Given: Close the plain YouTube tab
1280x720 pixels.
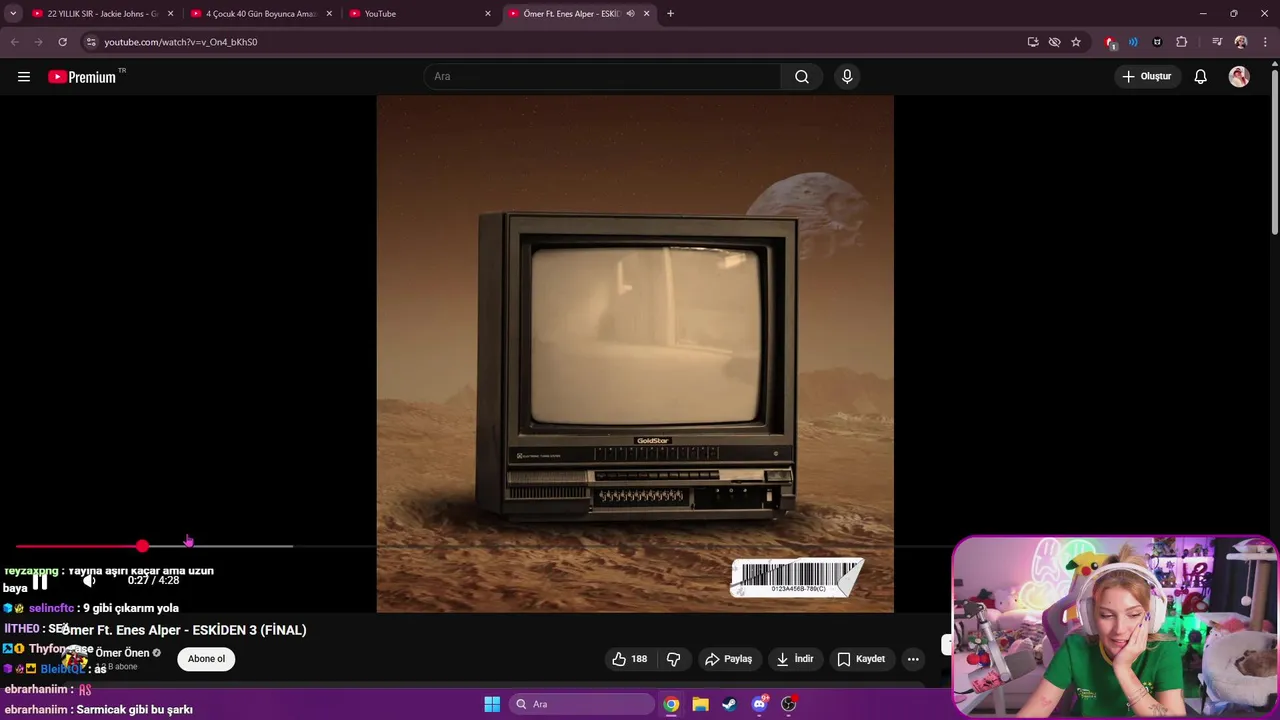Looking at the screenshot, I should click(488, 14).
